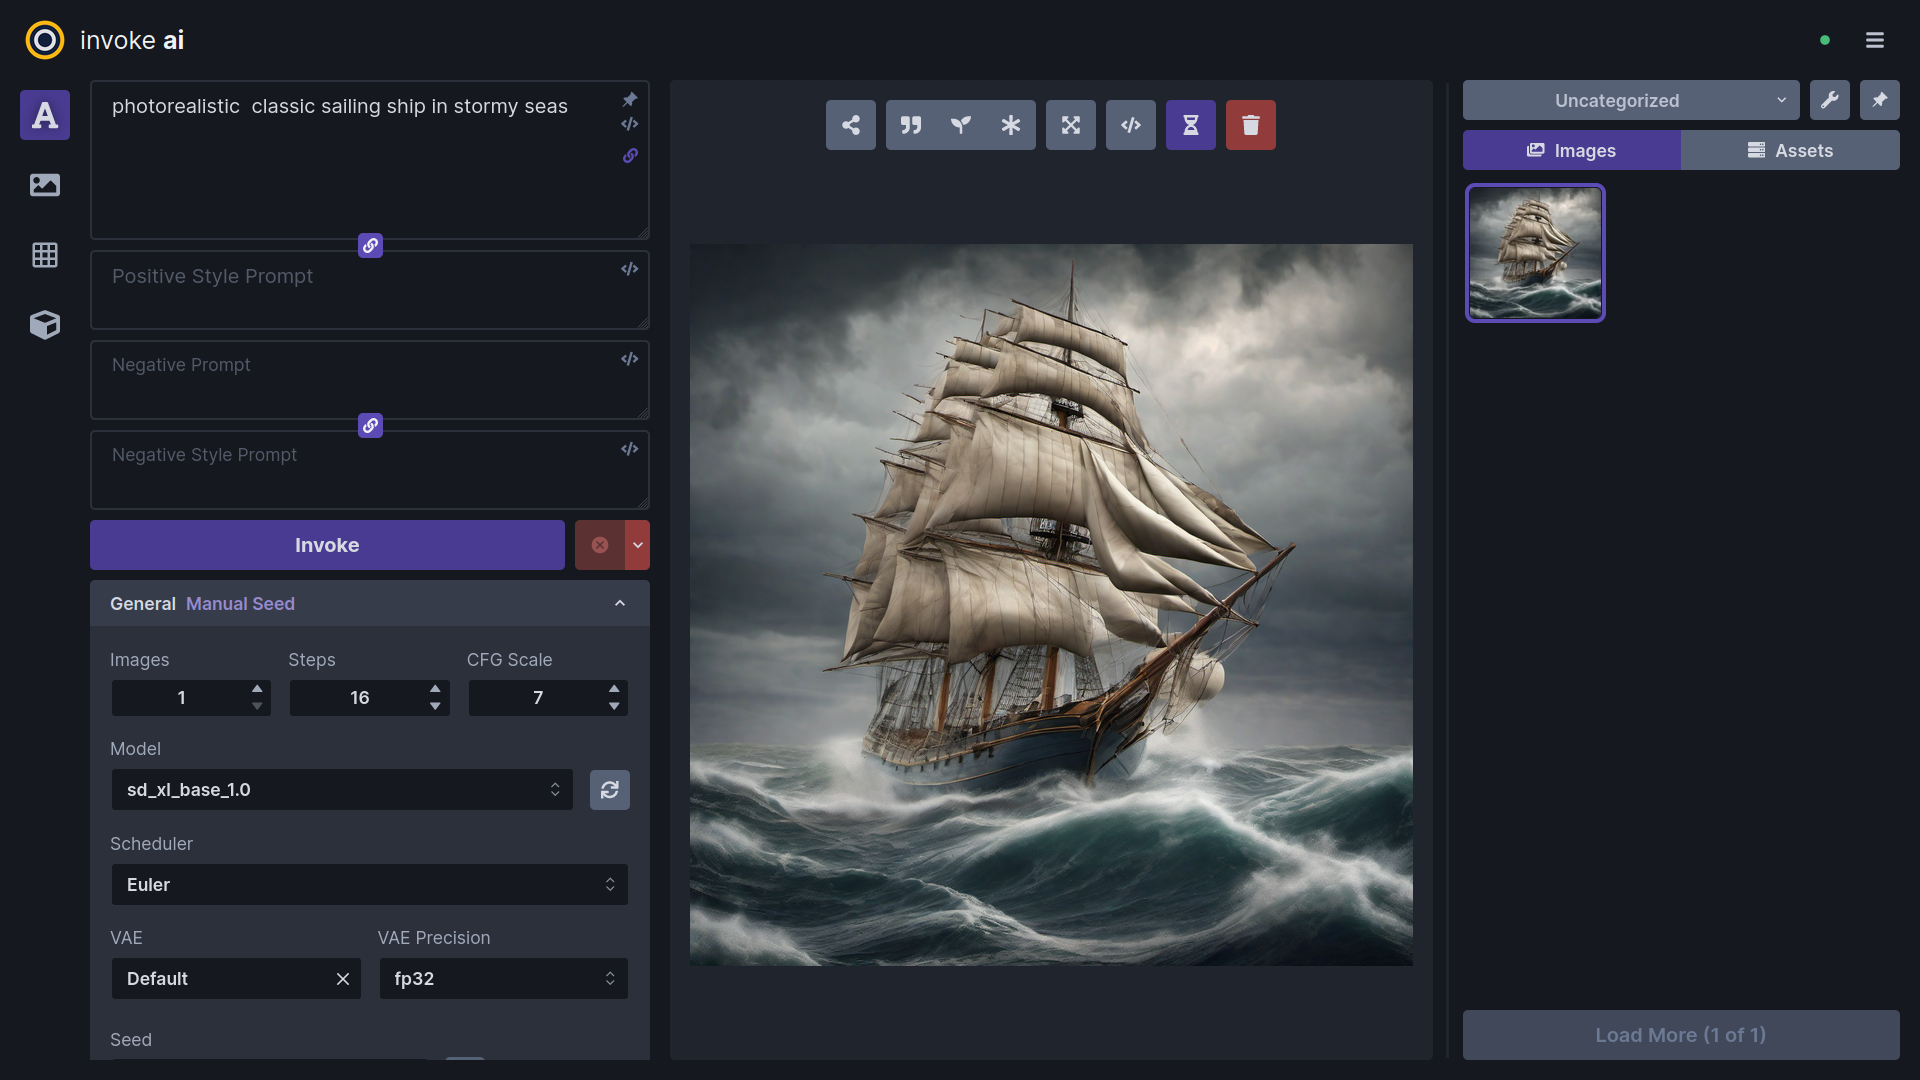
Task: Select the Images gallery tab
Action: 1571,150
